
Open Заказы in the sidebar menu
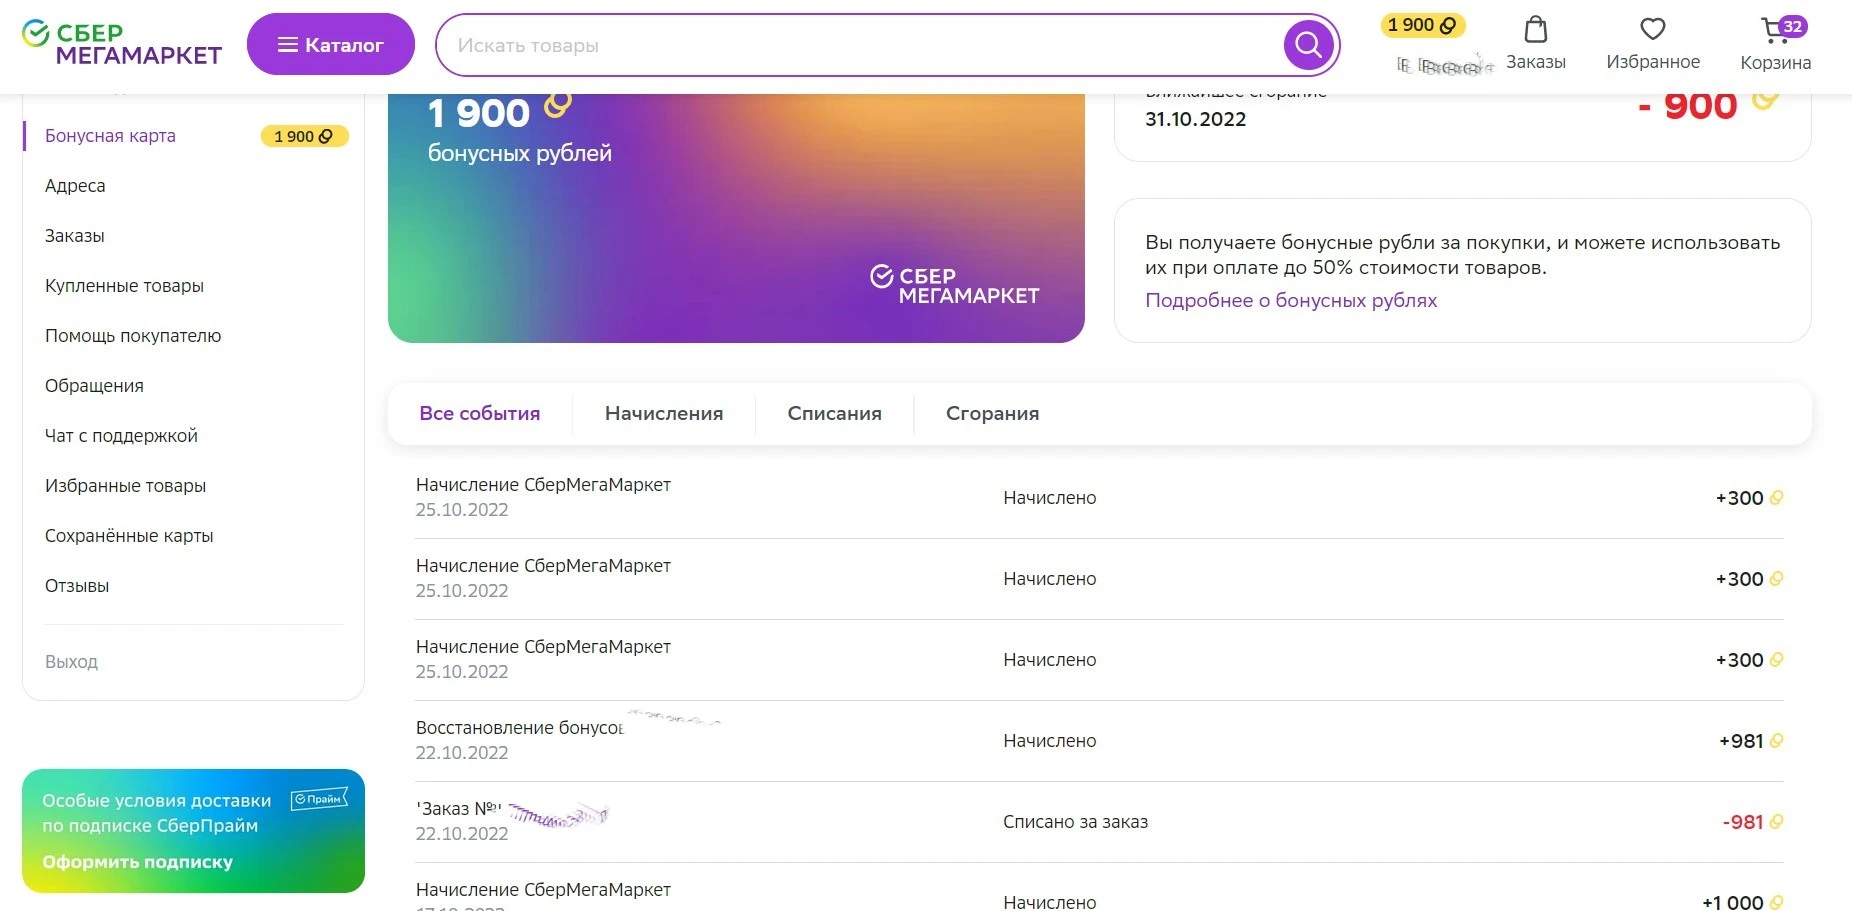coord(75,236)
